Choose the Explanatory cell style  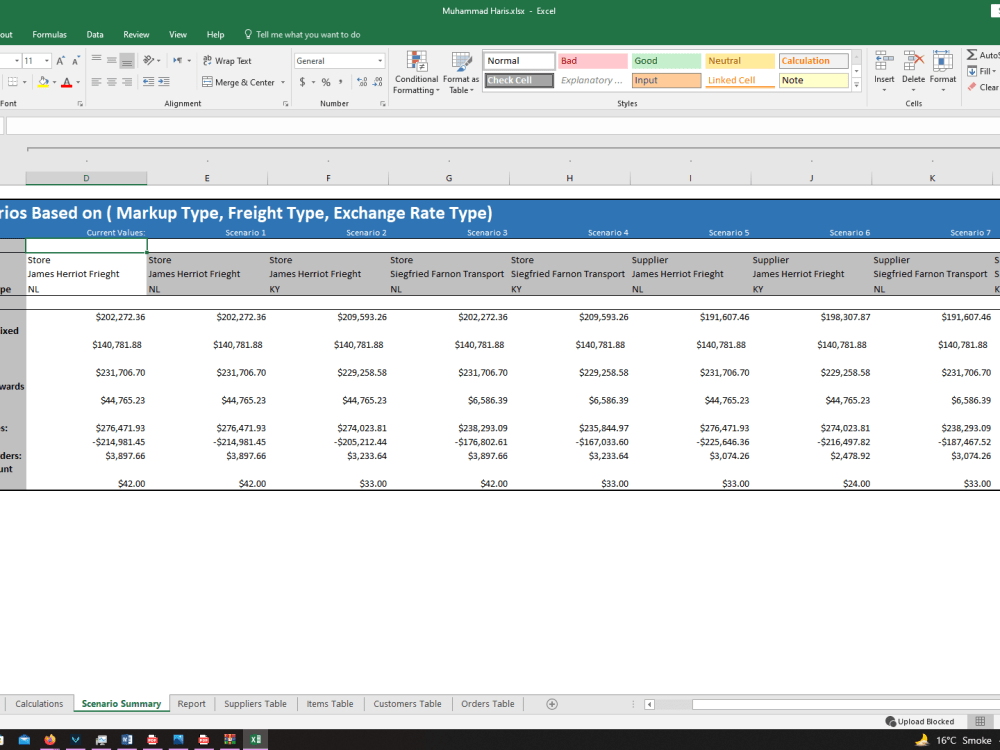pos(592,80)
